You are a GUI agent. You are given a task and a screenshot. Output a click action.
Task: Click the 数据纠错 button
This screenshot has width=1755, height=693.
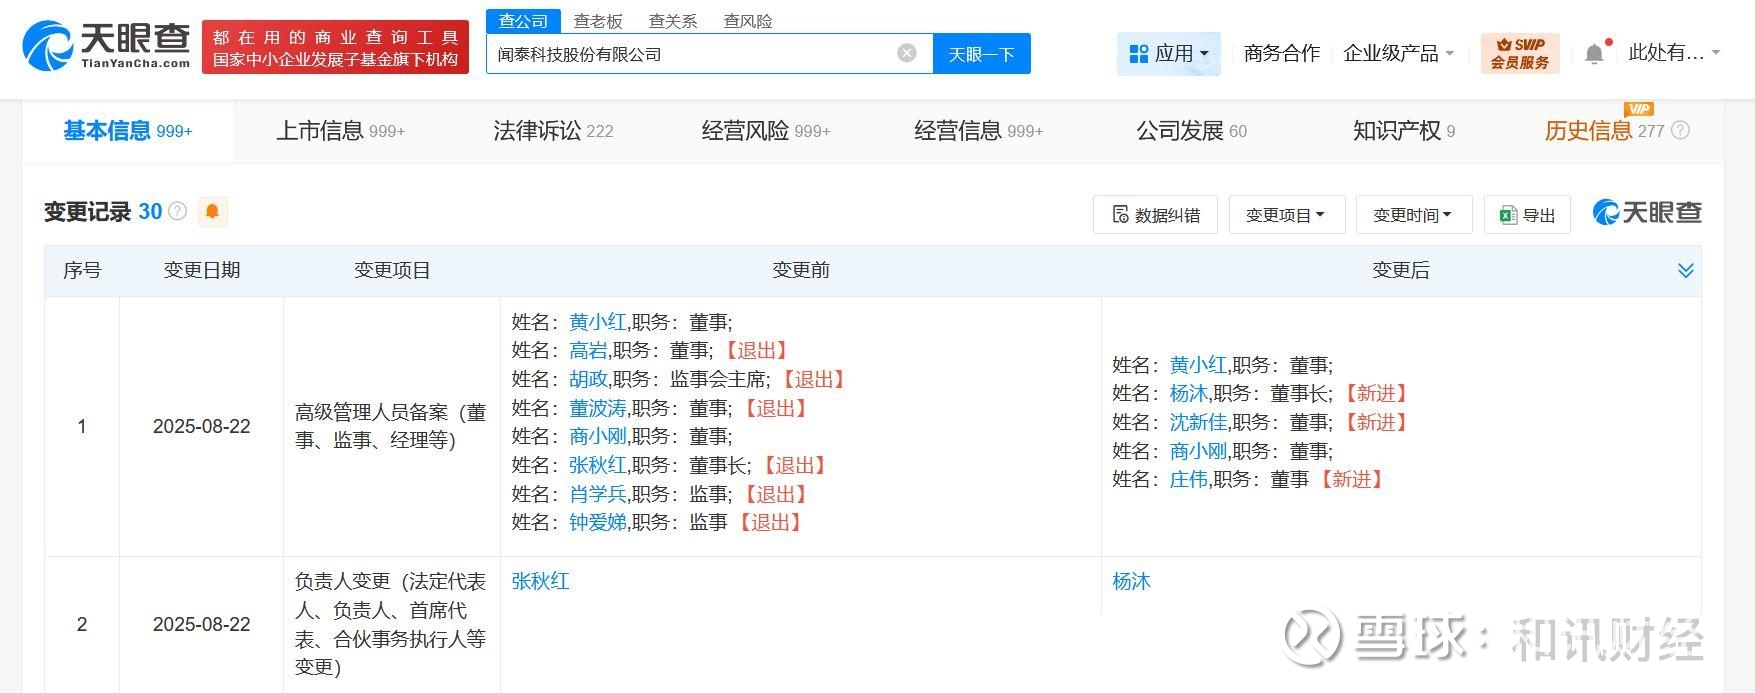click(x=1155, y=215)
